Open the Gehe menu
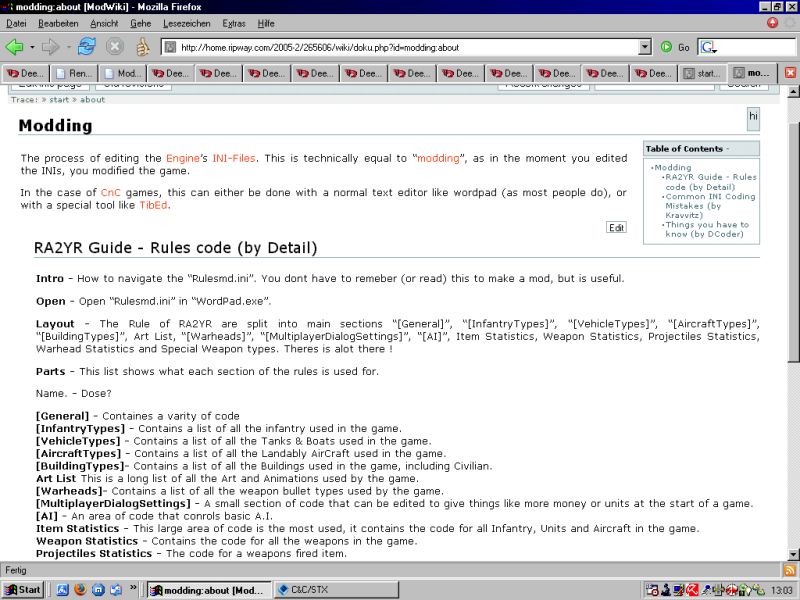Viewport: 800px width, 600px height. [140, 23]
